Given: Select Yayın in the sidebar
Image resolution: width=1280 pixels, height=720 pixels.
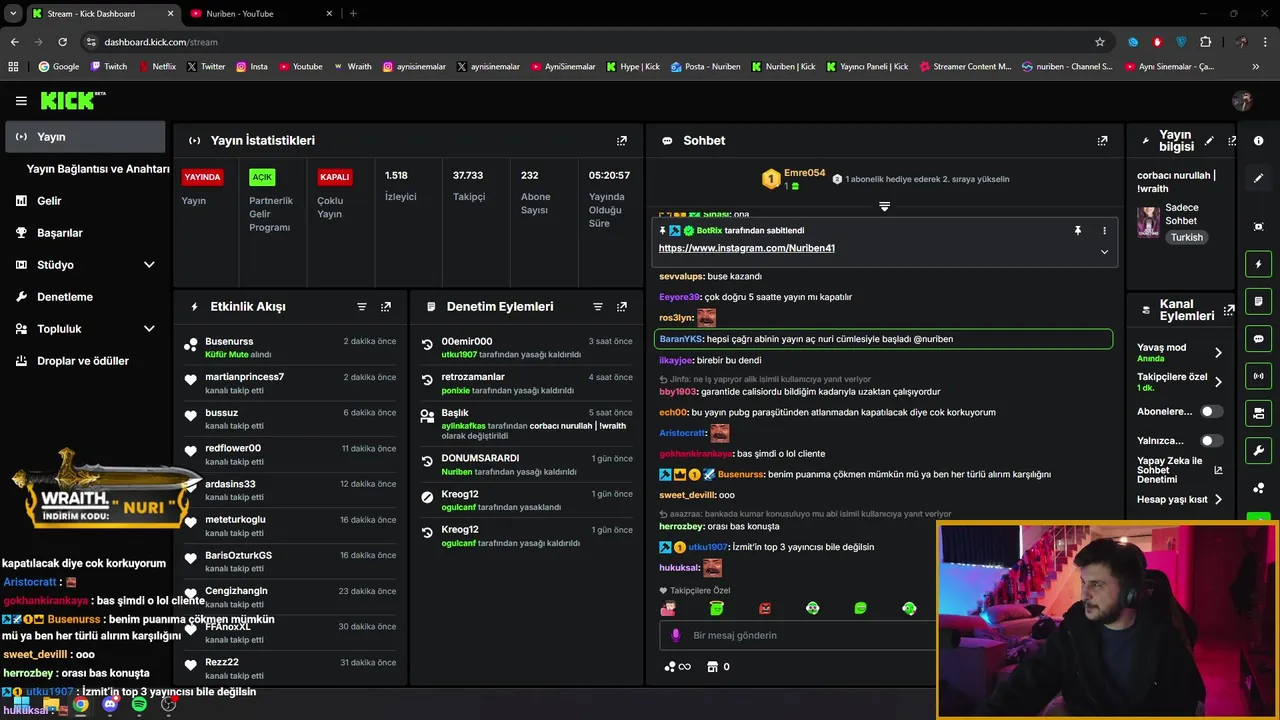Looking at the screenshot, I should pyautogui.click(x=85, y=137).
